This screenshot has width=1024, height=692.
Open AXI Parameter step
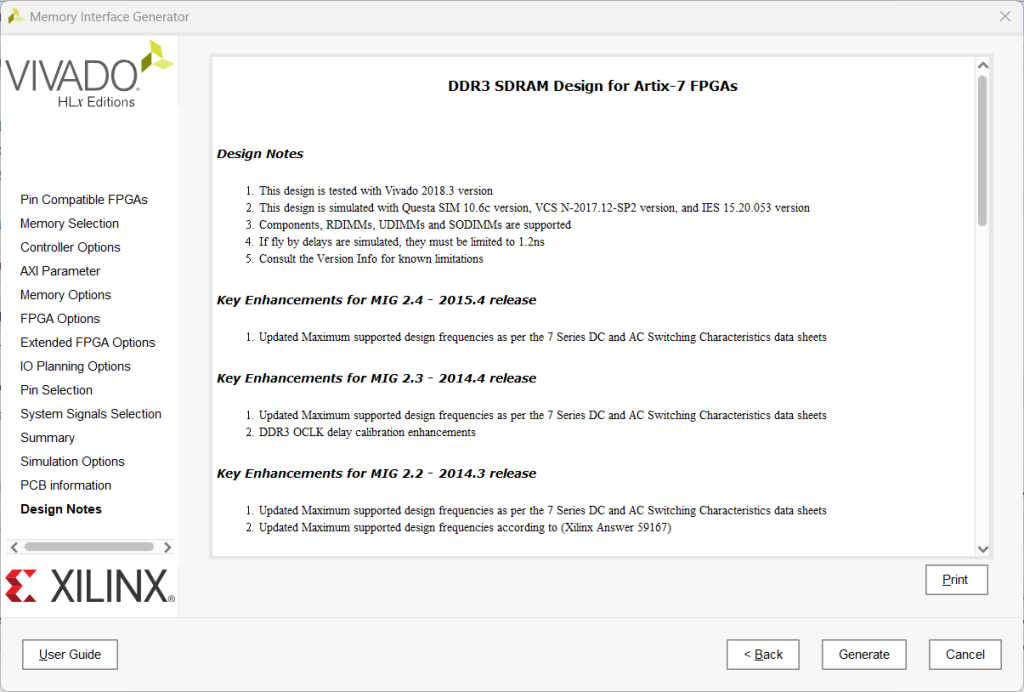[60, 271]
